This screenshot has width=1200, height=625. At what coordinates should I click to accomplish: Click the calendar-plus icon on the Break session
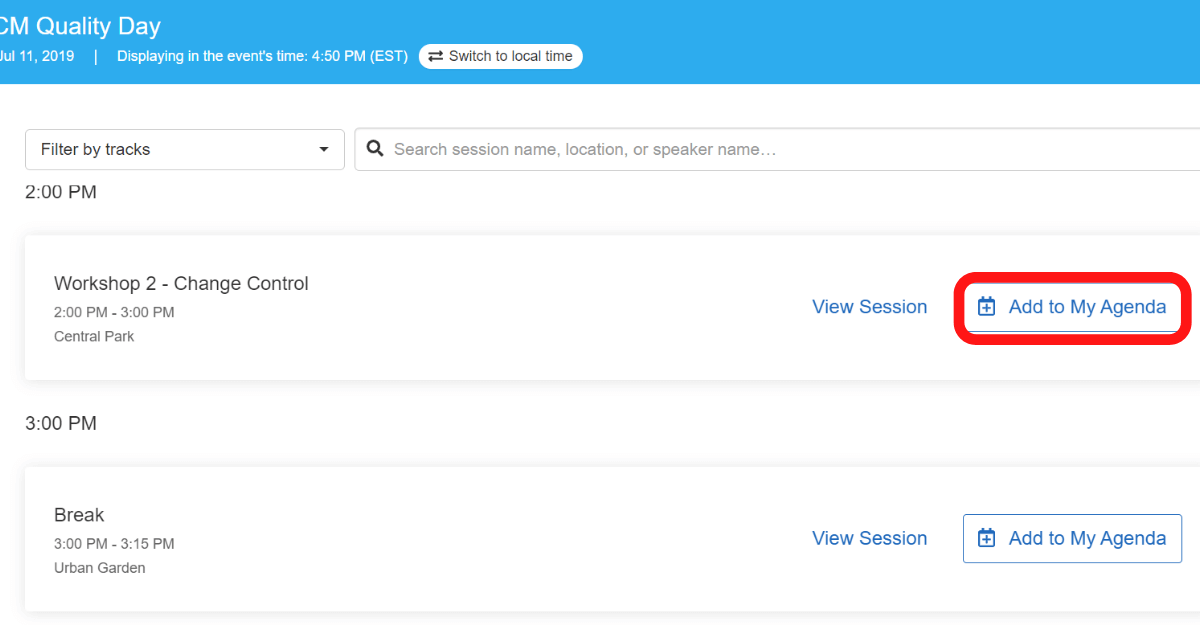[x=986, y=538]
